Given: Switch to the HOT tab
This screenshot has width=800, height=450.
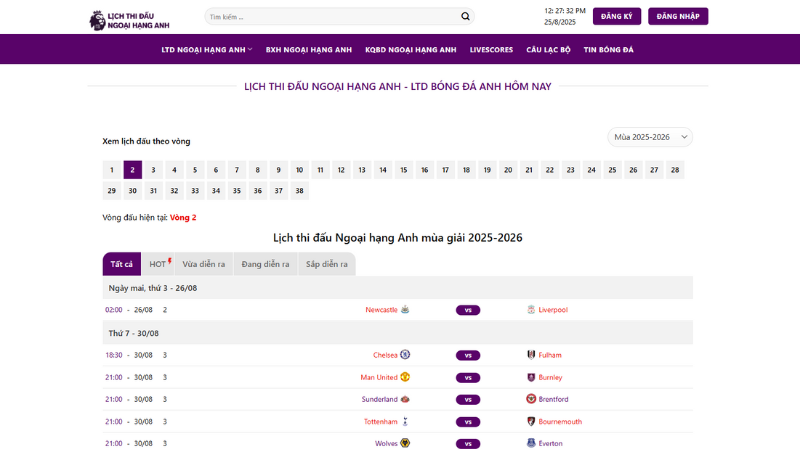Looking at the screenshot, I should pyautogui.click(x=160, y=264).
